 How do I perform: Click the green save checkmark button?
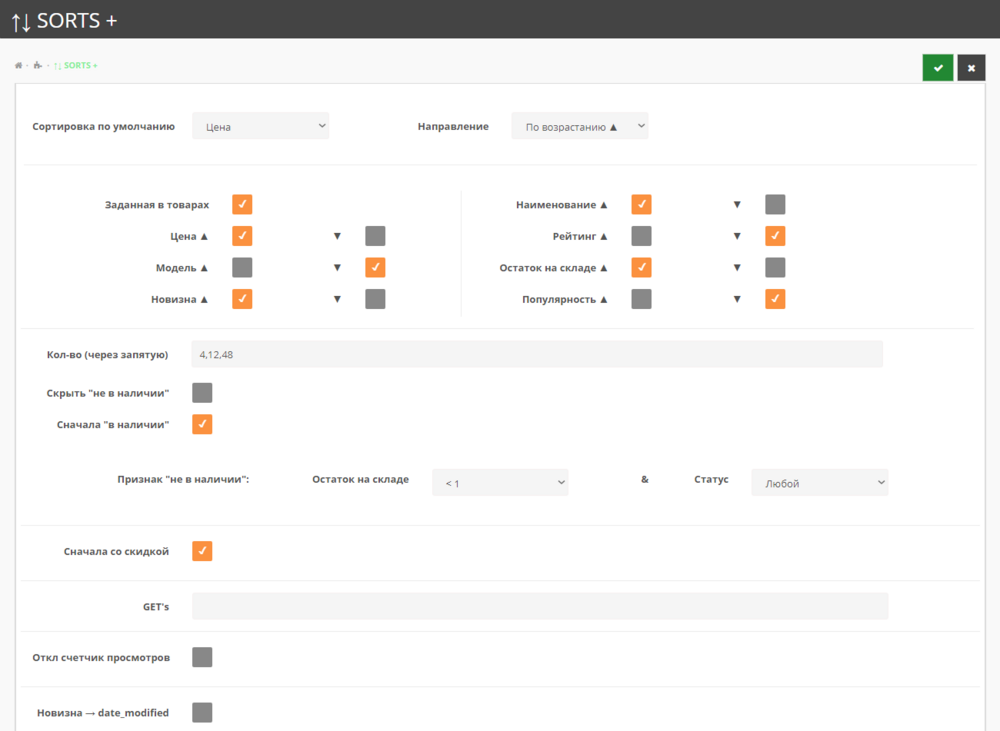(x=937, y=68)
